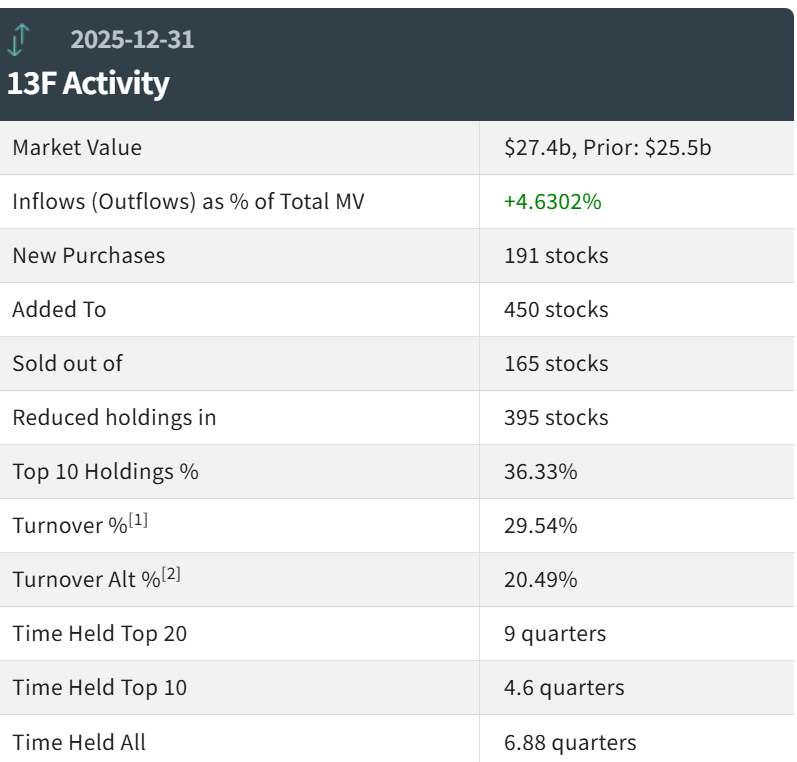The width and height of the screenshot is (797, 762).
Task: Click the 165 stocks sold out value
Action: pos(556,364)
